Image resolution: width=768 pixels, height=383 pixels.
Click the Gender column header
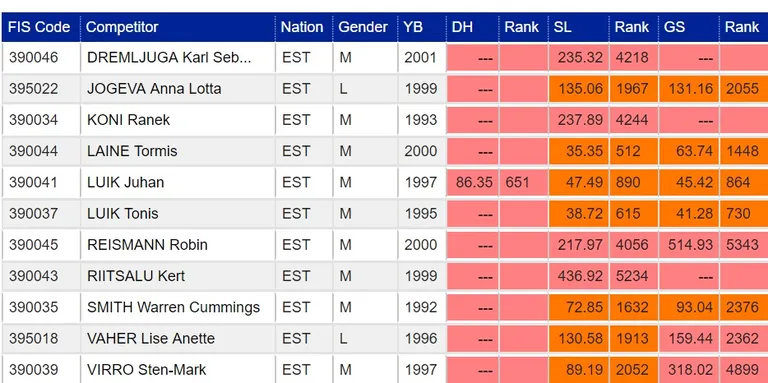[x=363, y=27]
